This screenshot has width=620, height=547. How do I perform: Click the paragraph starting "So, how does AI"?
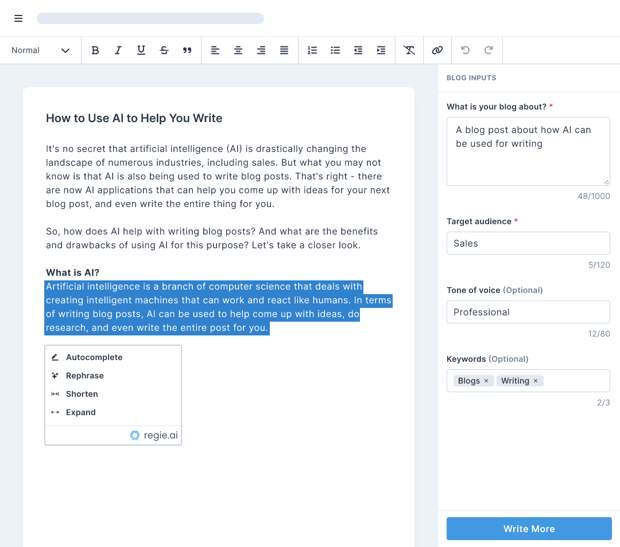212,238
